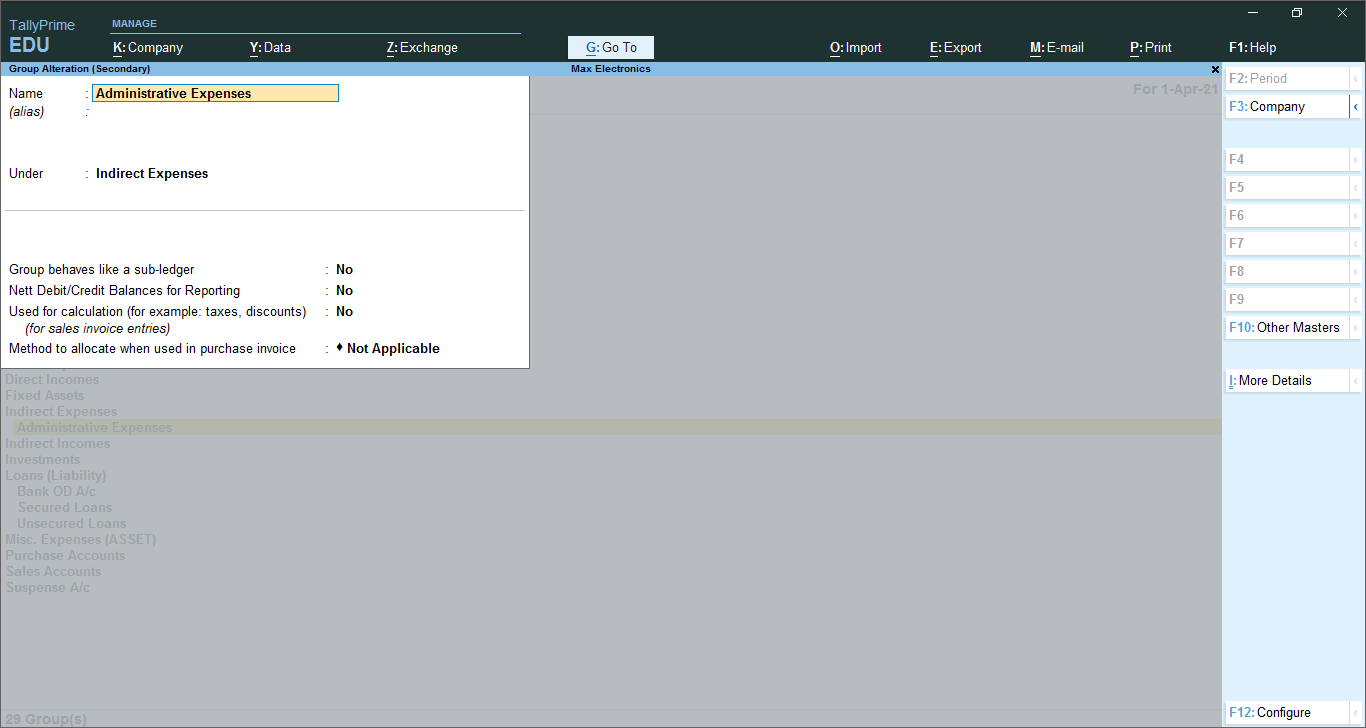This screenshot has width=1366, height=728.
Task: Click the F4 button in the sidebar
Action: (x=1287, y=159)
